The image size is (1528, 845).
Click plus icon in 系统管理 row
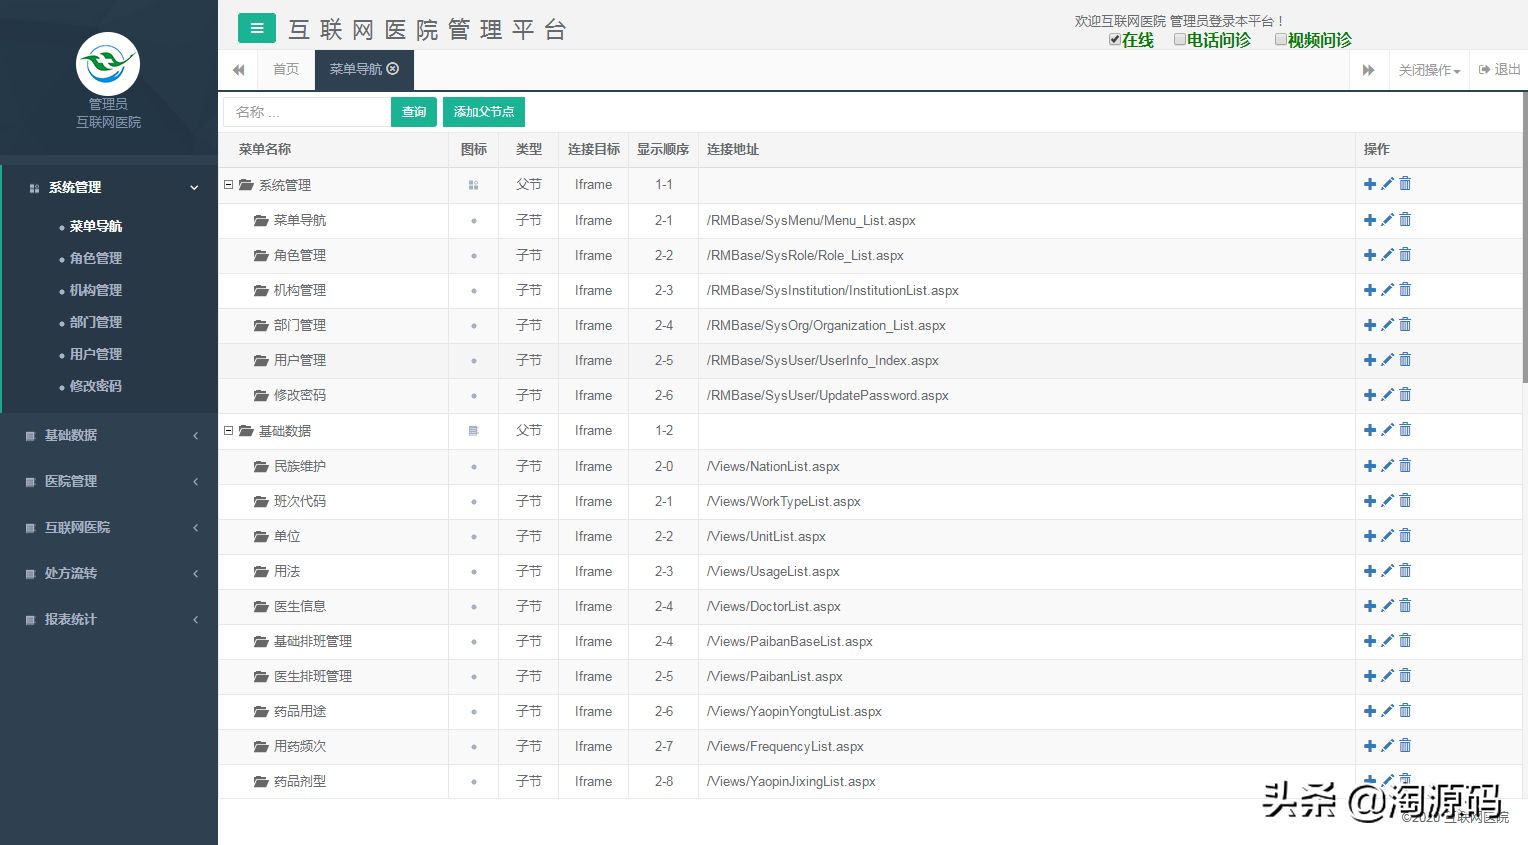1370,184
